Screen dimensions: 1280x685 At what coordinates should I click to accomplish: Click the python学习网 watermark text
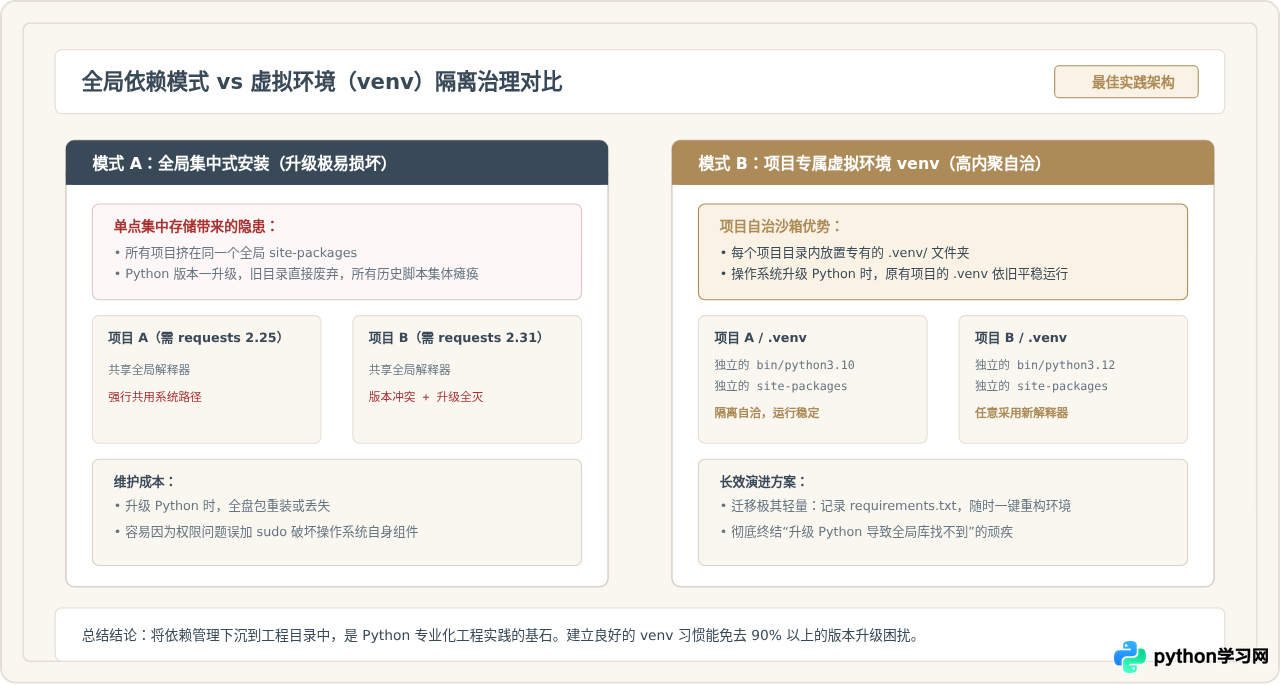[1211, 657]
